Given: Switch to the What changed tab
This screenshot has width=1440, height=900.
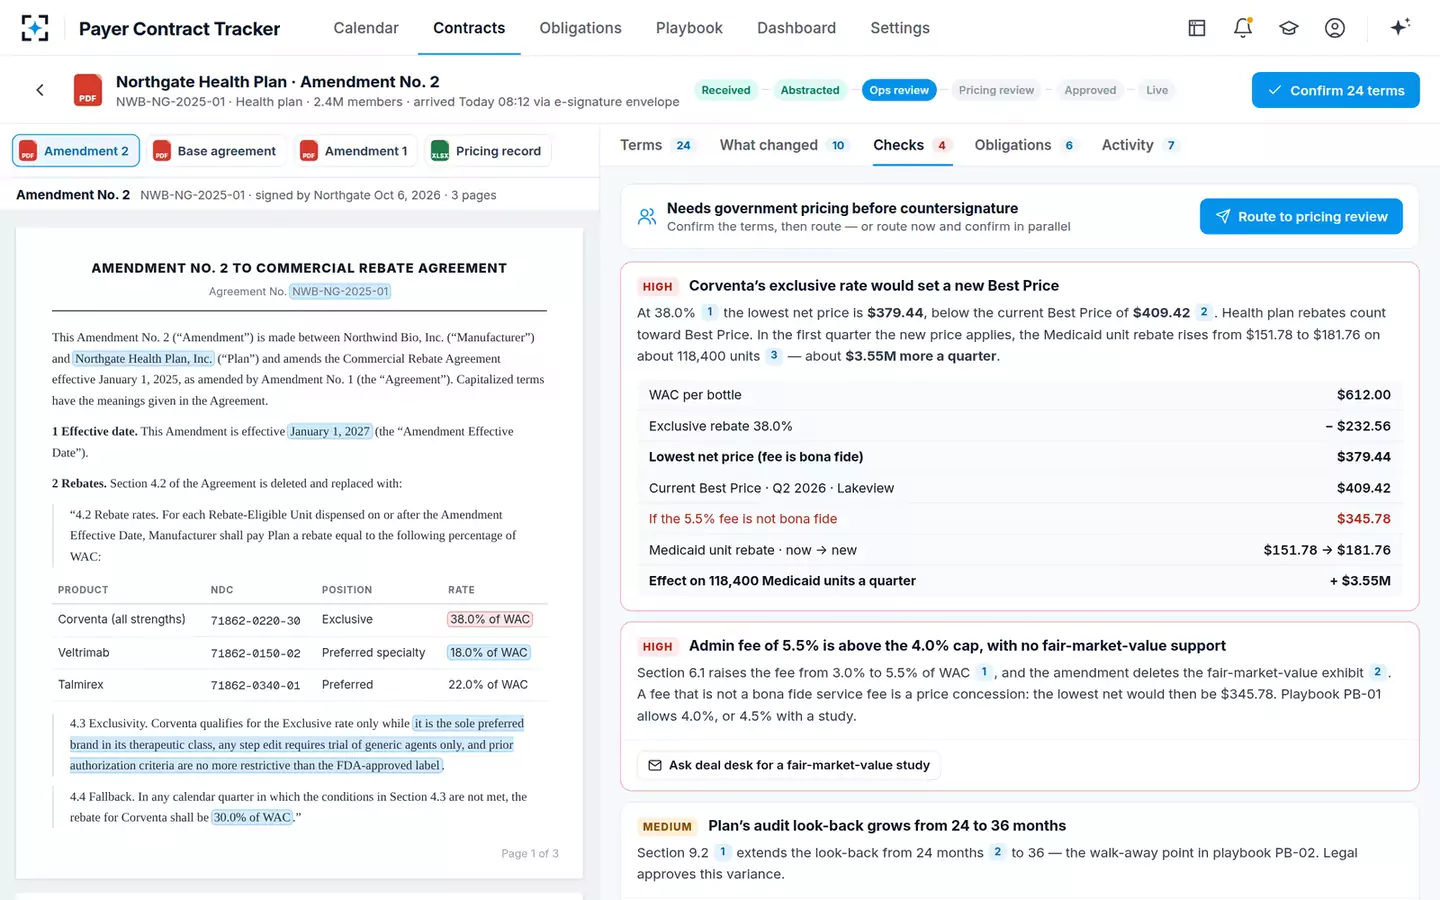Looking at the screenshot, I should [784, 145].
